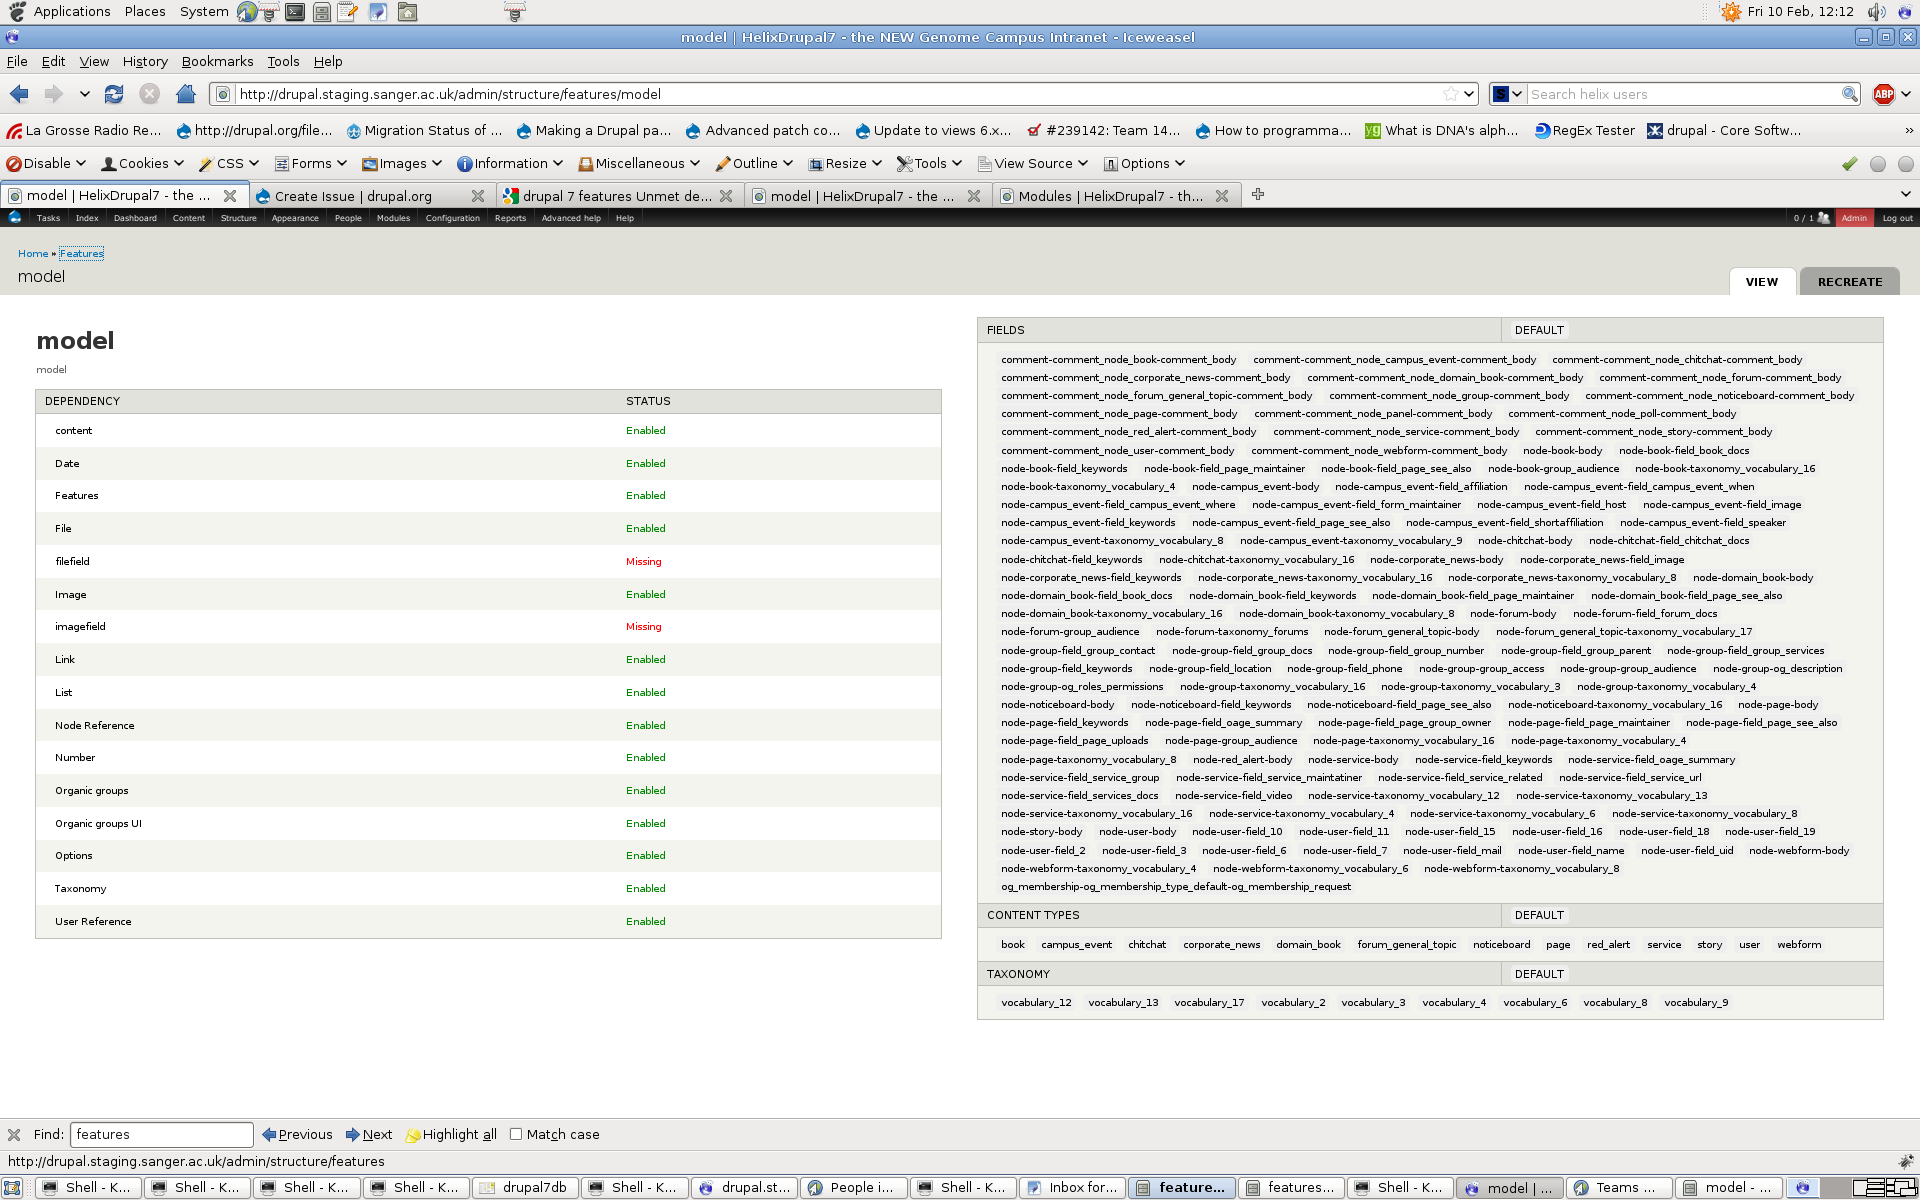Click Log out in the admin toolbar
Image resolution: width=1920 pixels, height=1200 pixels.
[1897, 217]
